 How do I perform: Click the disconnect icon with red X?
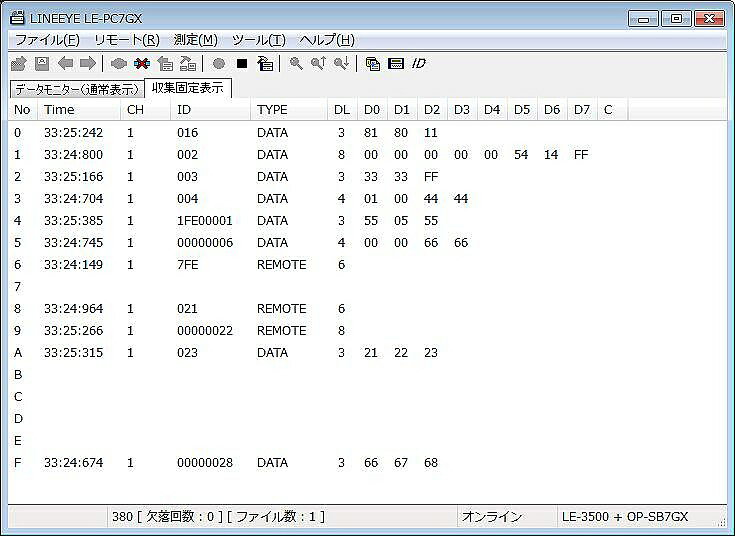[142, 63]
